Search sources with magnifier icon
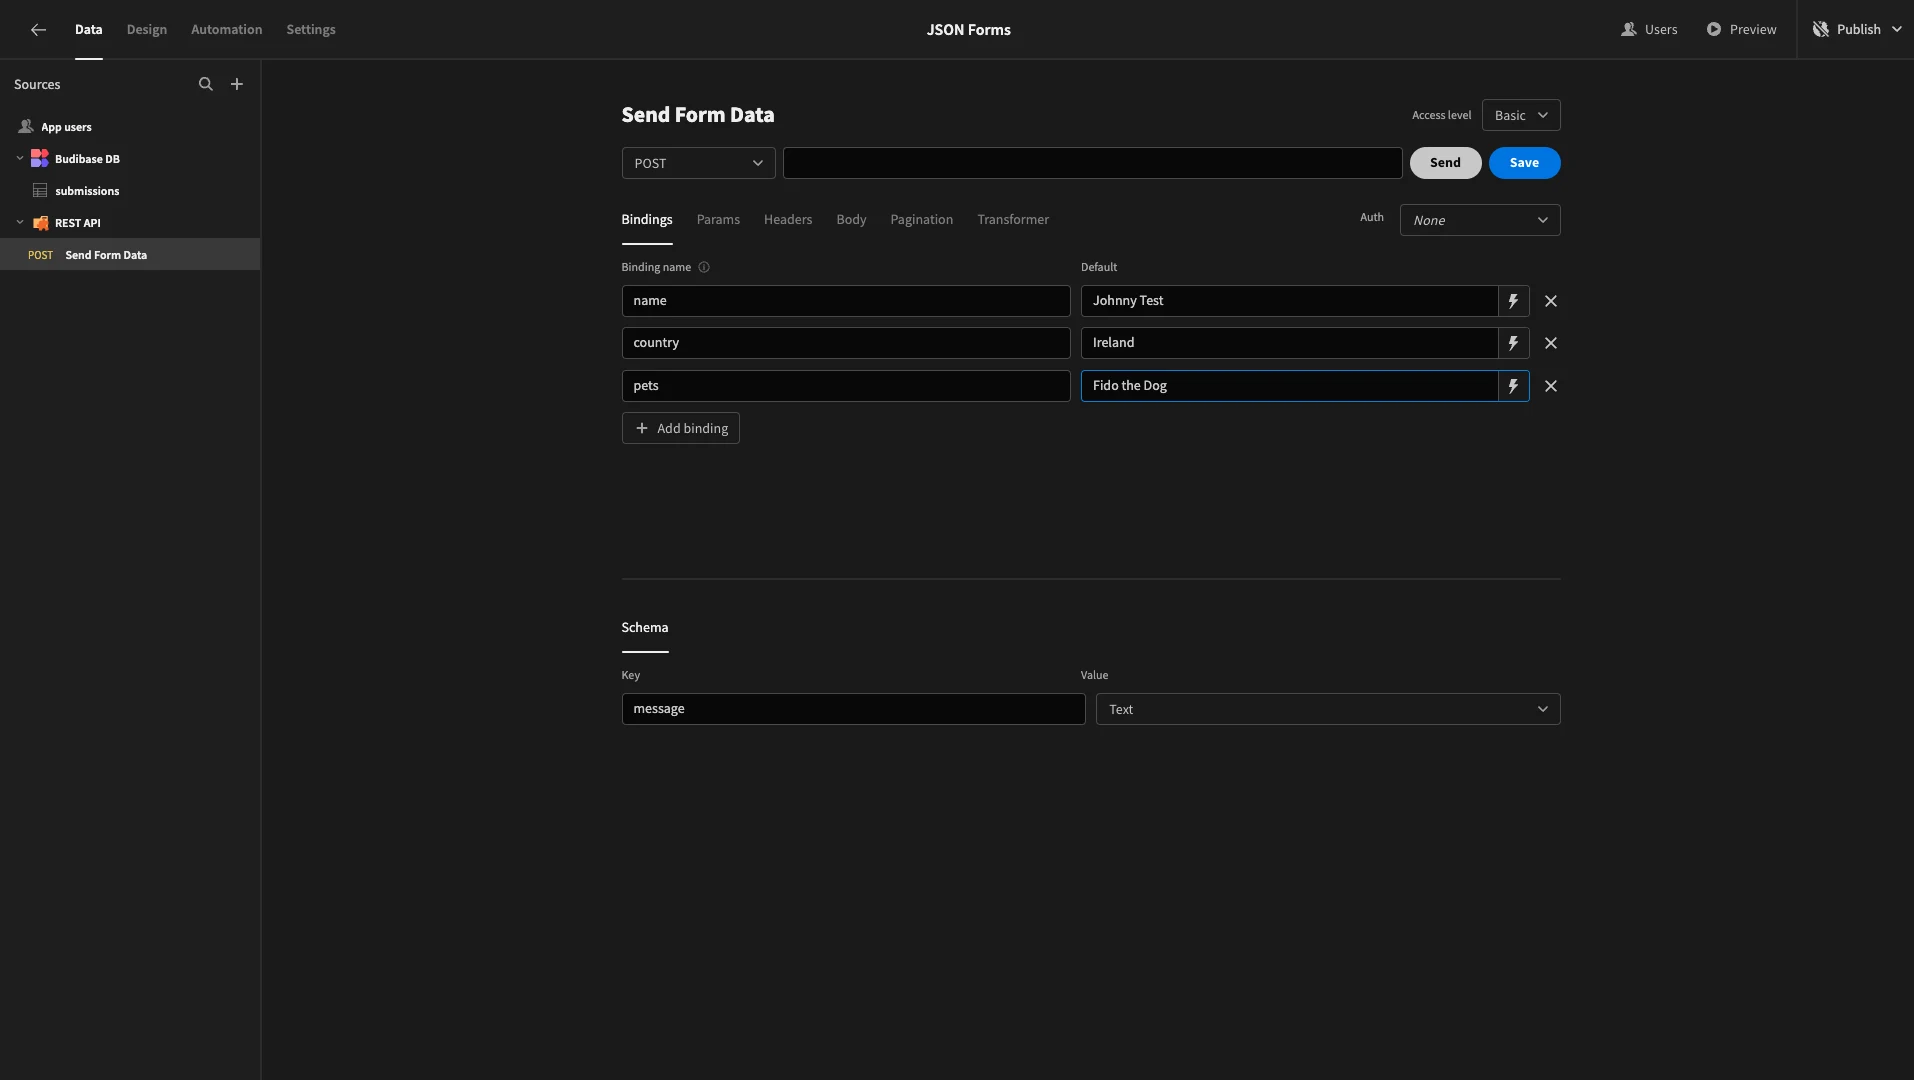This screenshot has width=1914, height=1080. click(205, 84)
